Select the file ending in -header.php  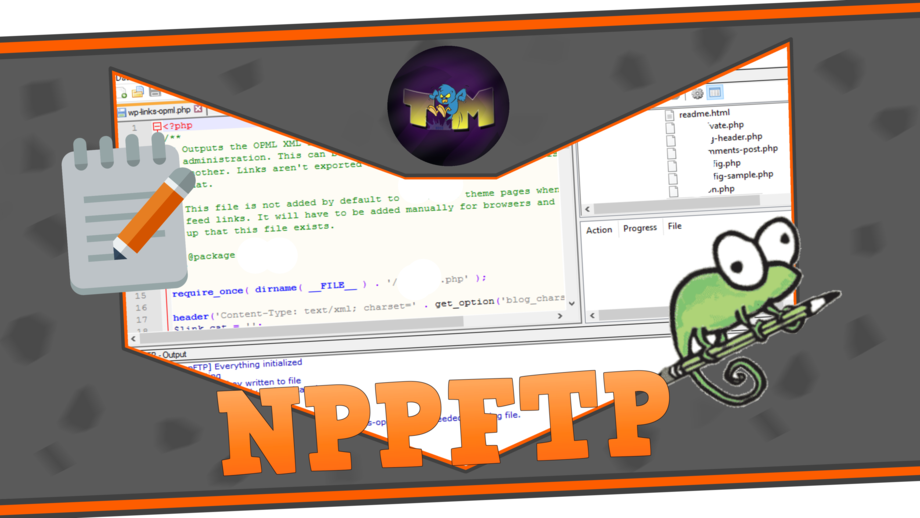click(736, 137)
